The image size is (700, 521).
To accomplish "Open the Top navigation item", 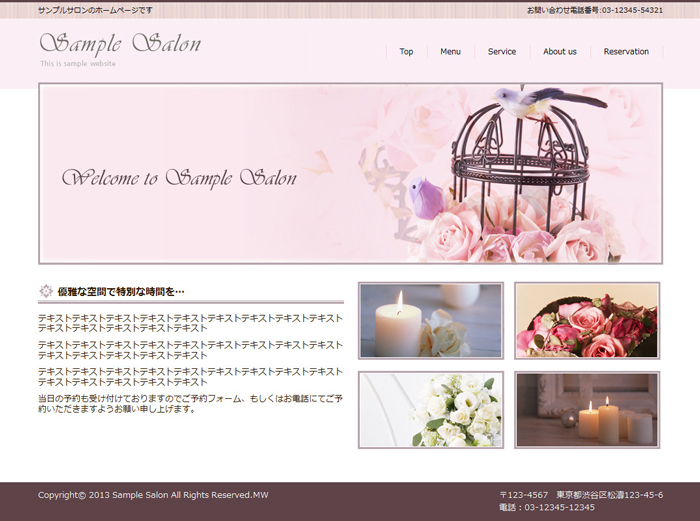I will 406,51.
